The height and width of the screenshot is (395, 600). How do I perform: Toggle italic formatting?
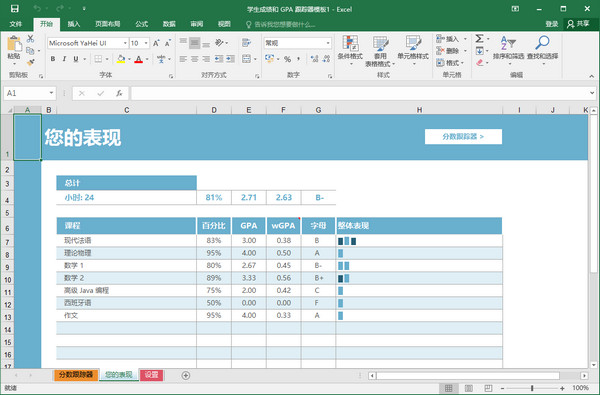pos(64,59)
